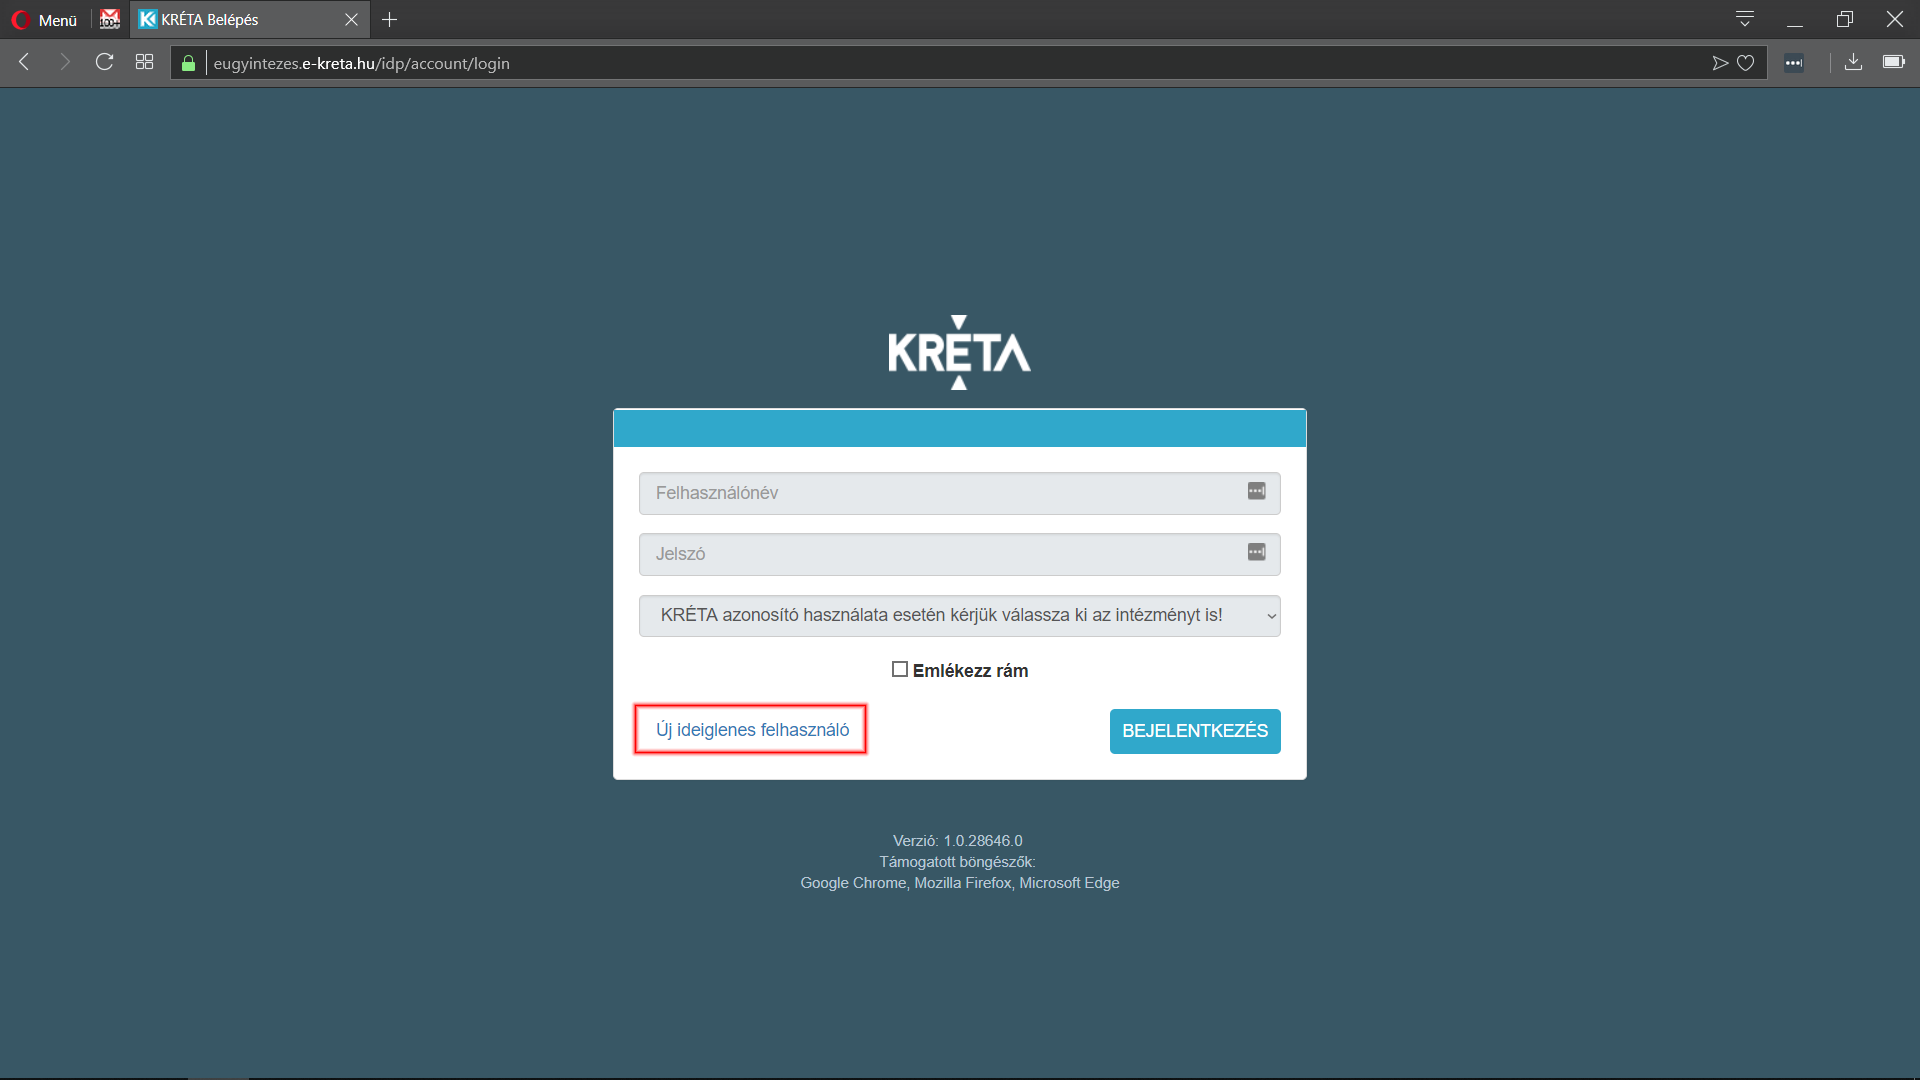The height and width of the screenshot is (1080, 1920).
Task: Open the Speed Dial start page
Action: [x=144, y=62]
